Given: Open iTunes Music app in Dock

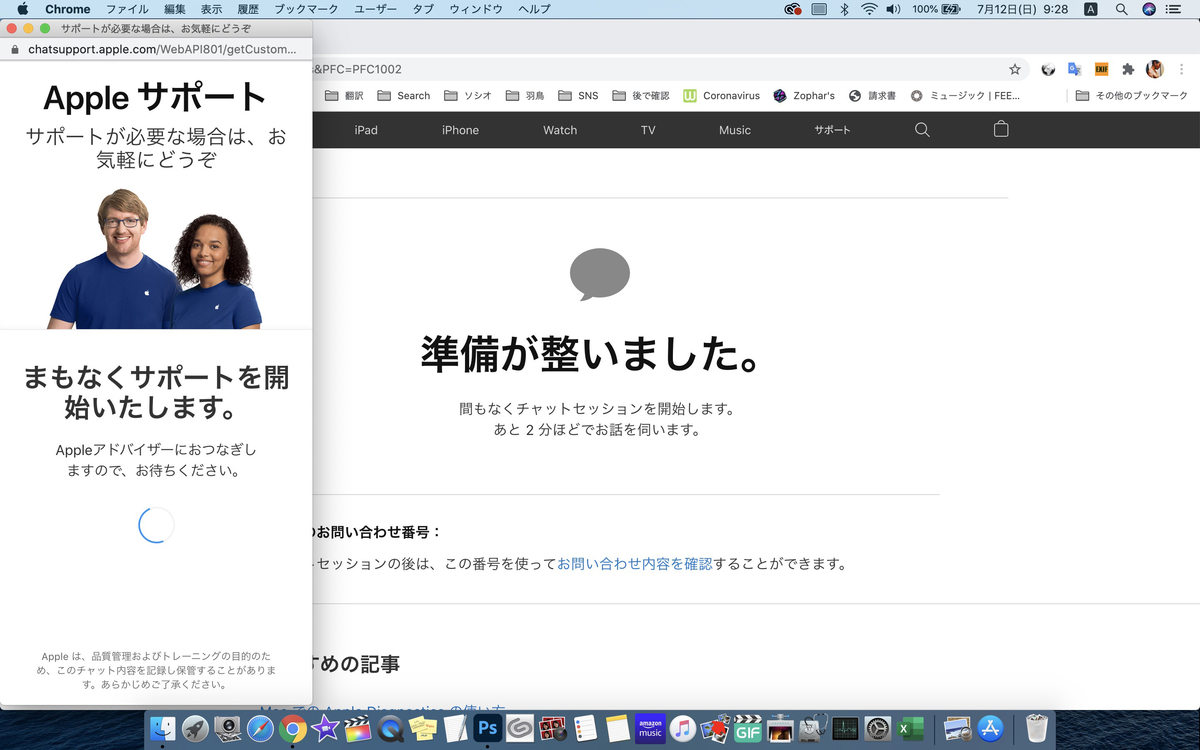Looking at the screenshot, I should tap(683, 728).
